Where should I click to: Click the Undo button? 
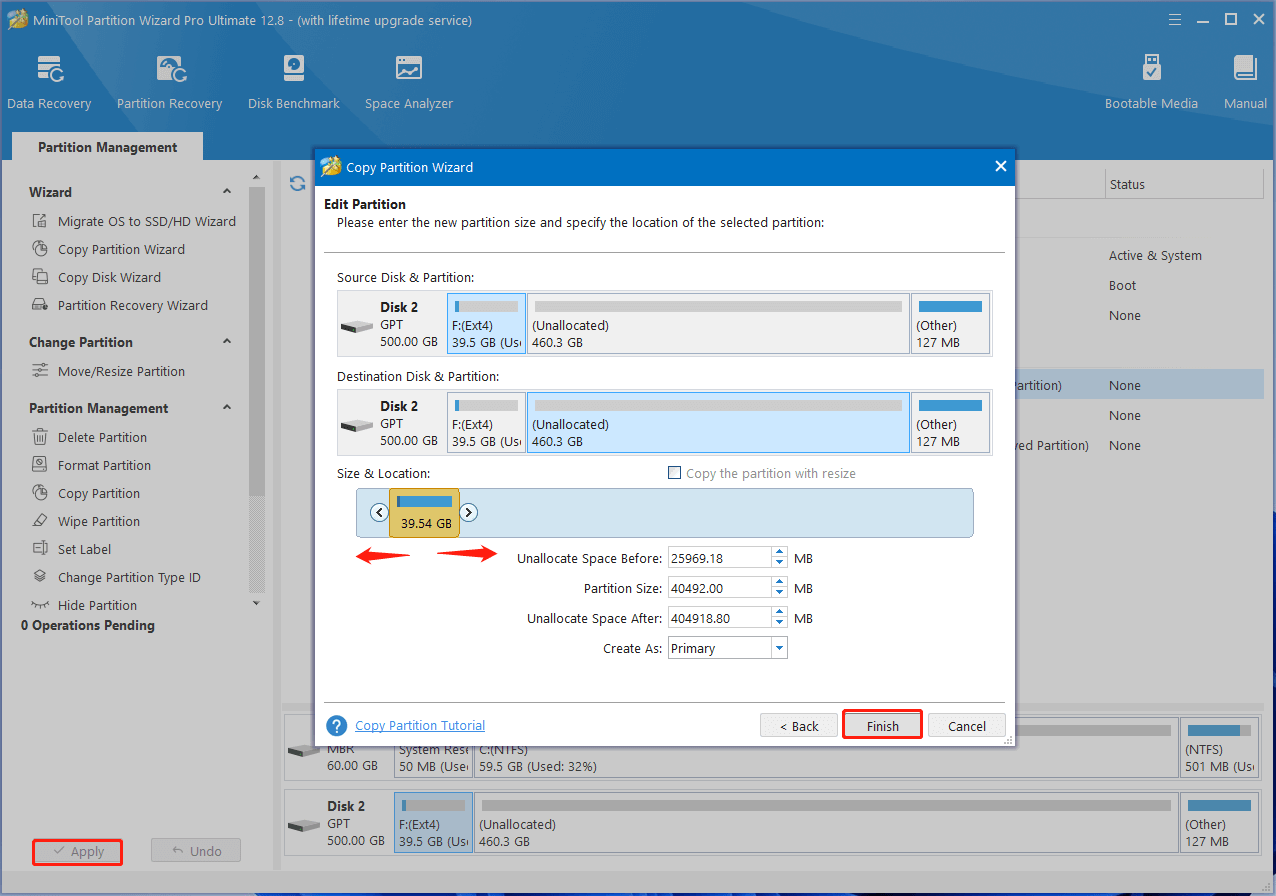pos(196,851)
